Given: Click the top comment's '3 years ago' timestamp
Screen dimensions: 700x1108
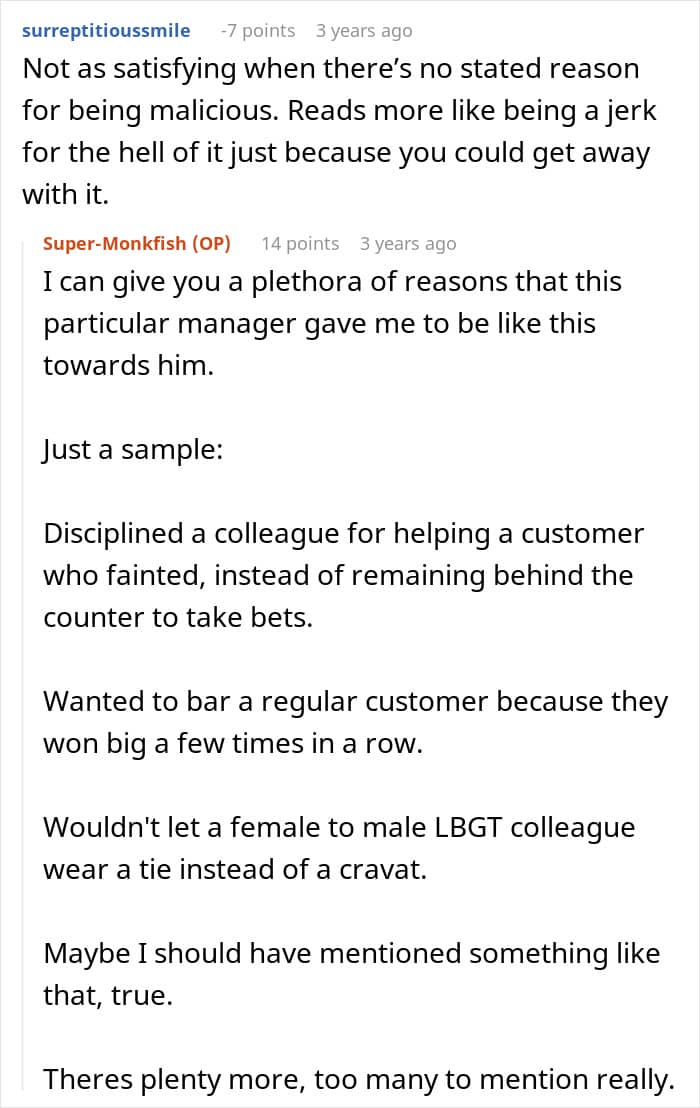Looking at the screenshot, I should tap(364, 31).
